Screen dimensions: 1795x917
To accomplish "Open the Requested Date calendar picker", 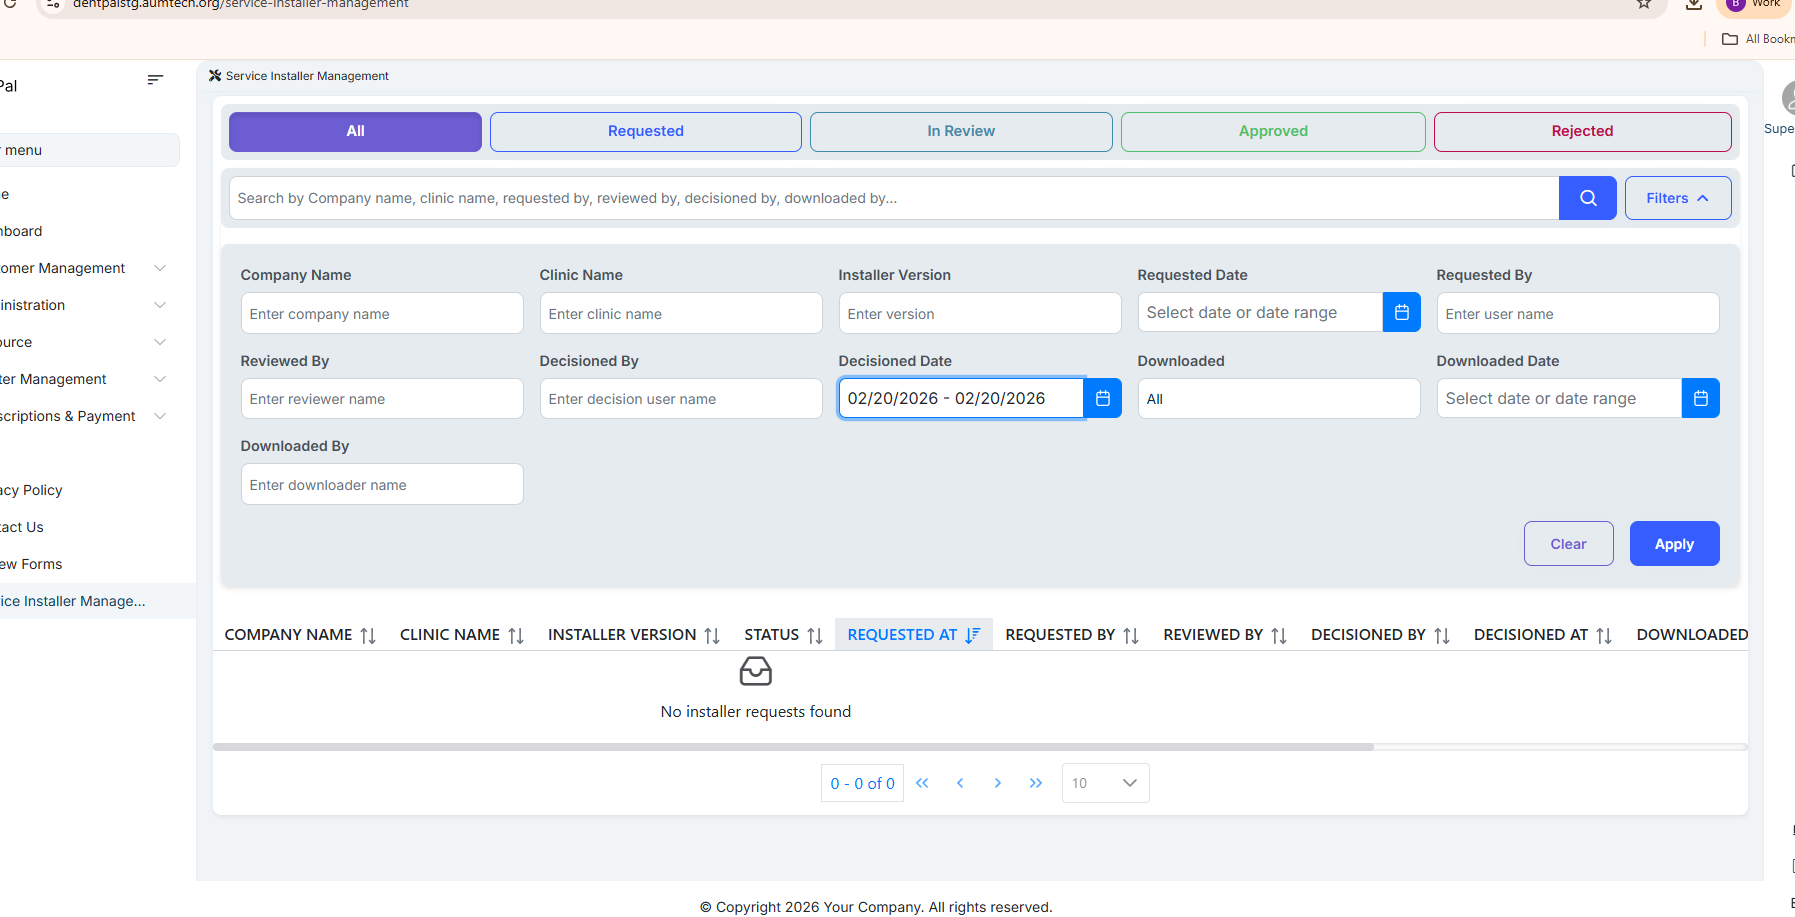I will (1401, 313).
